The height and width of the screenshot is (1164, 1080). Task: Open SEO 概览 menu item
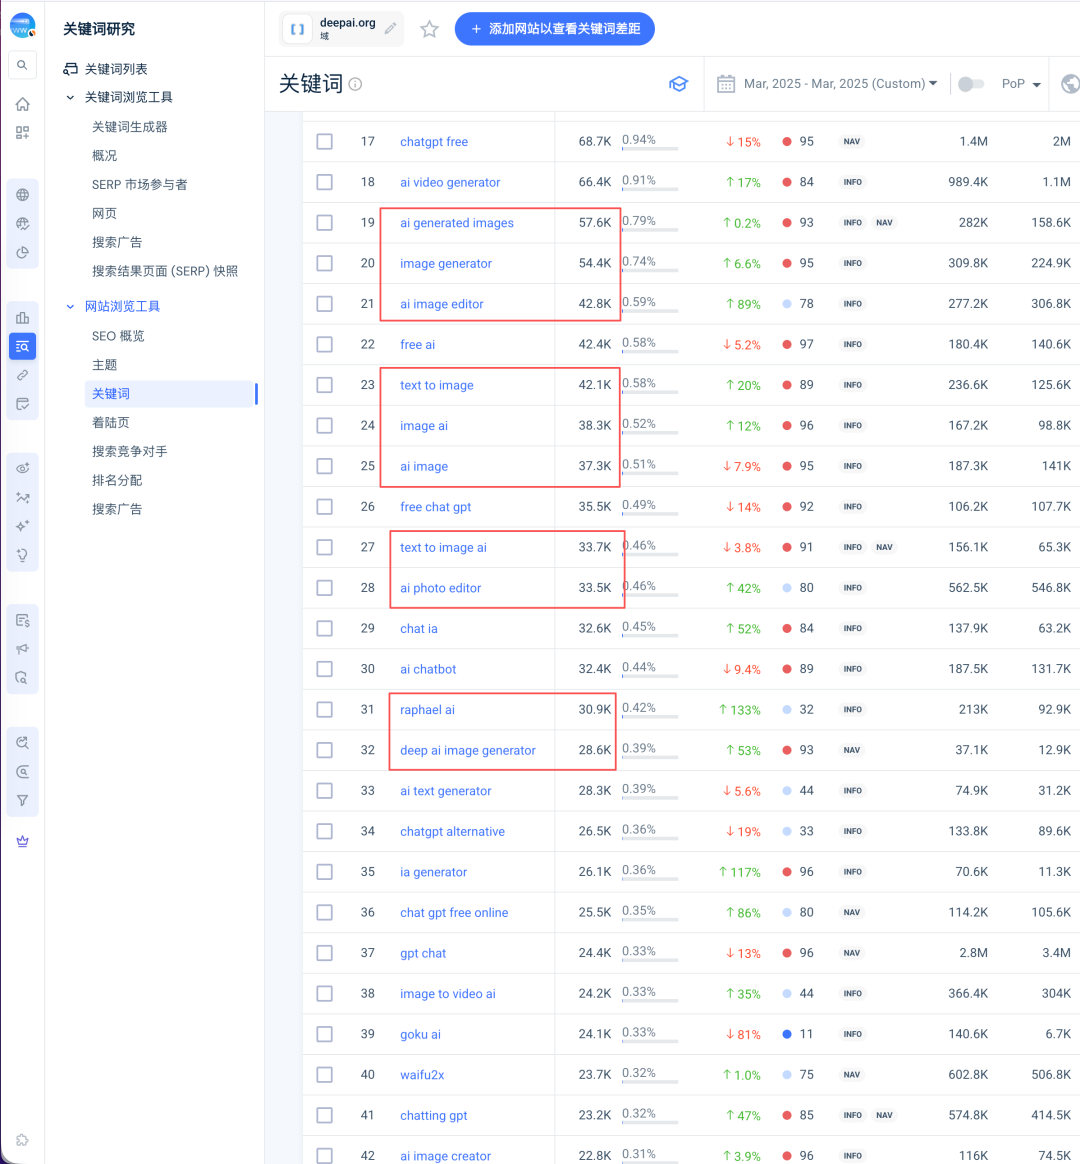pyautogui.click(x=118, y=336)
